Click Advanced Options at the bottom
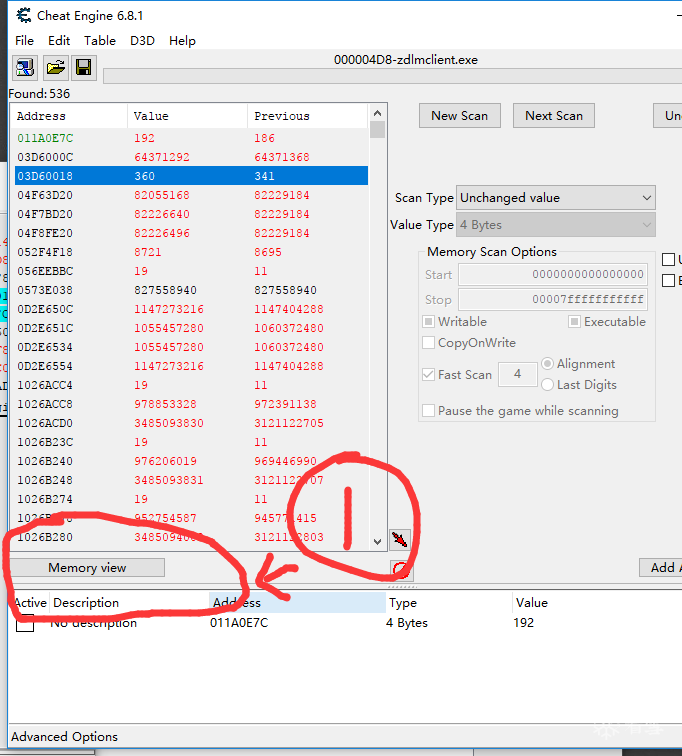Viewport: 682px width, 756px height. pyautogui.click(x=64, y=737)
